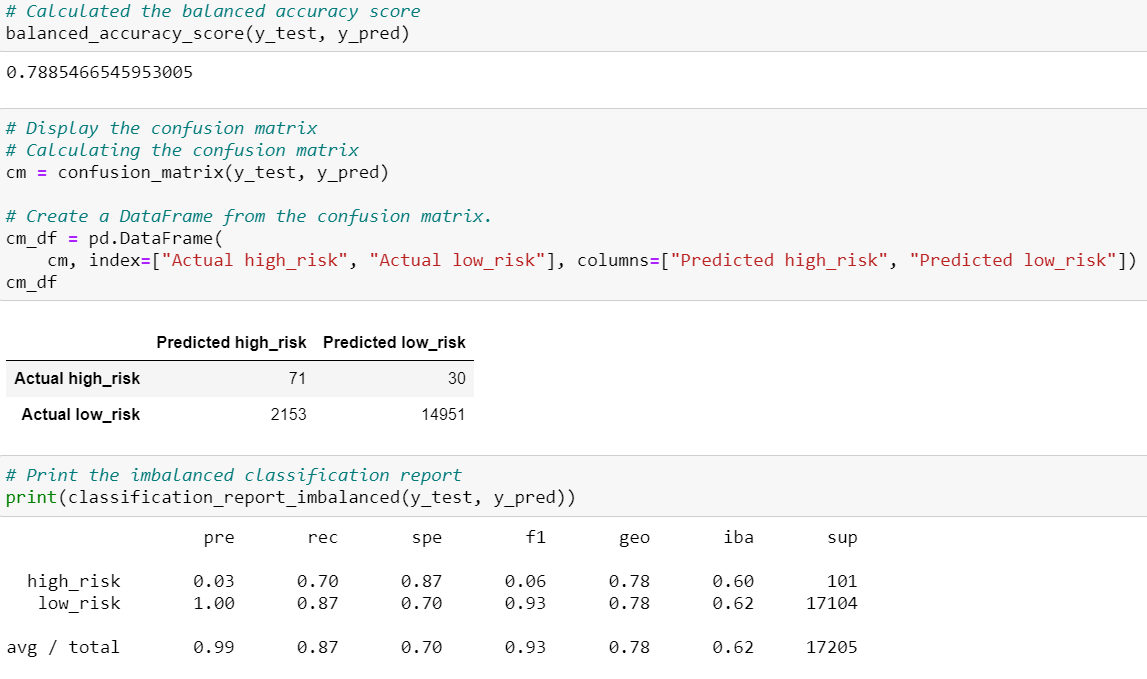The height and width of the screenshot is (679, 1147).
Task: Select high_risk iba value 0.60
Action: (733, 581)
